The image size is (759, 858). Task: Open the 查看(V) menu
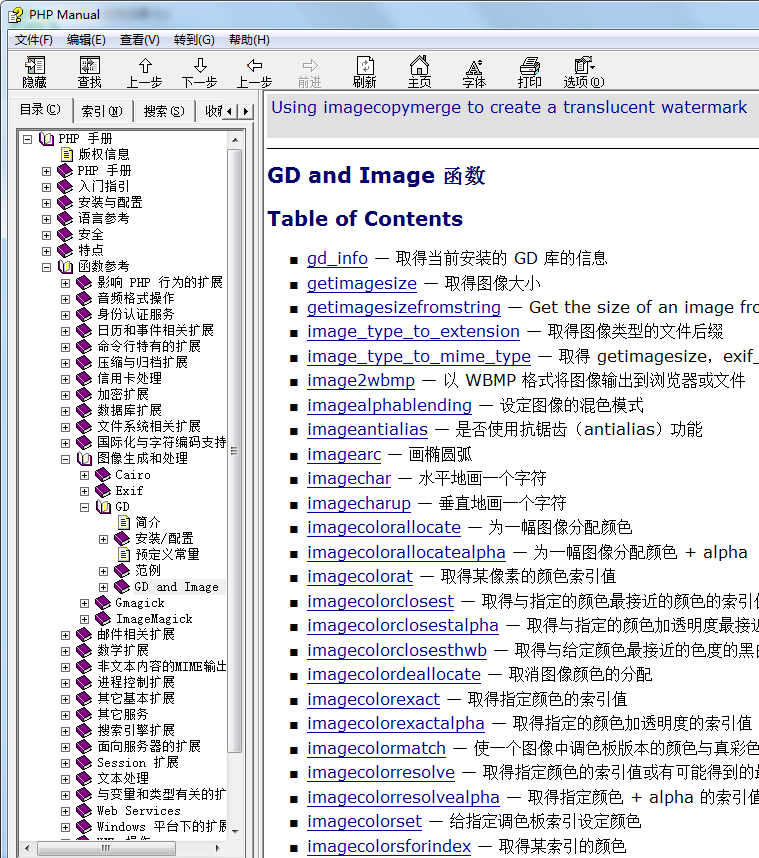click(x=140, y=40)
